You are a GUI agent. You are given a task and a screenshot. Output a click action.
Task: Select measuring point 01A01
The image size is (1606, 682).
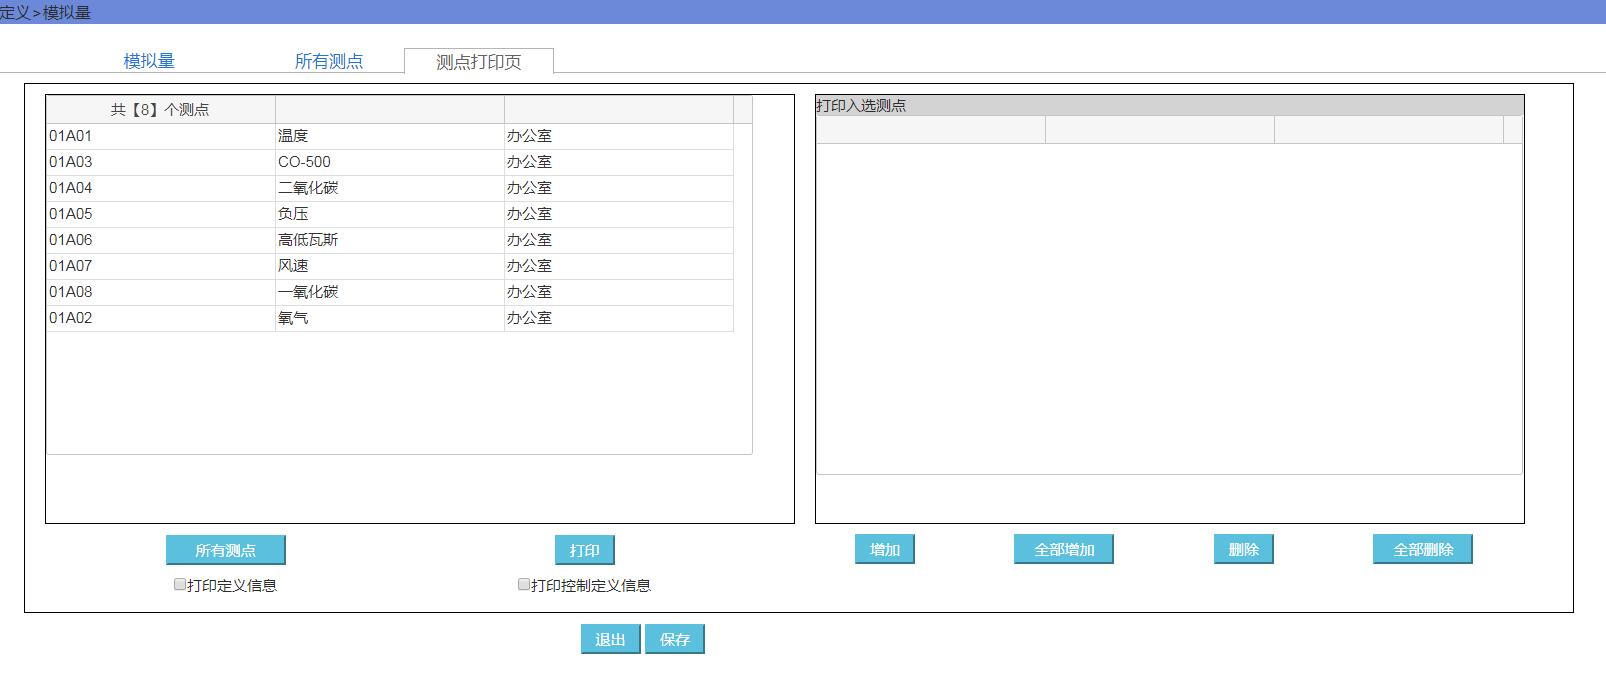click(161, 136)
